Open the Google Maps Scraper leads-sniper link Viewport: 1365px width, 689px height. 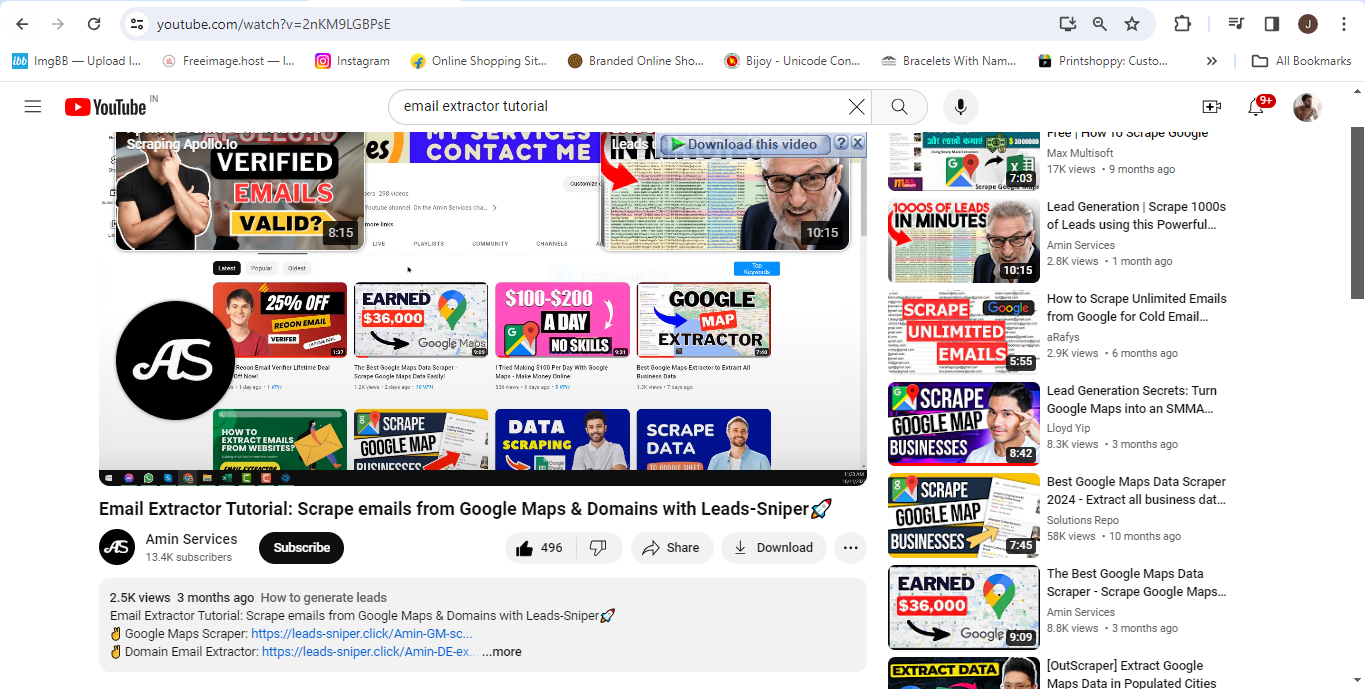pos(362,634)
